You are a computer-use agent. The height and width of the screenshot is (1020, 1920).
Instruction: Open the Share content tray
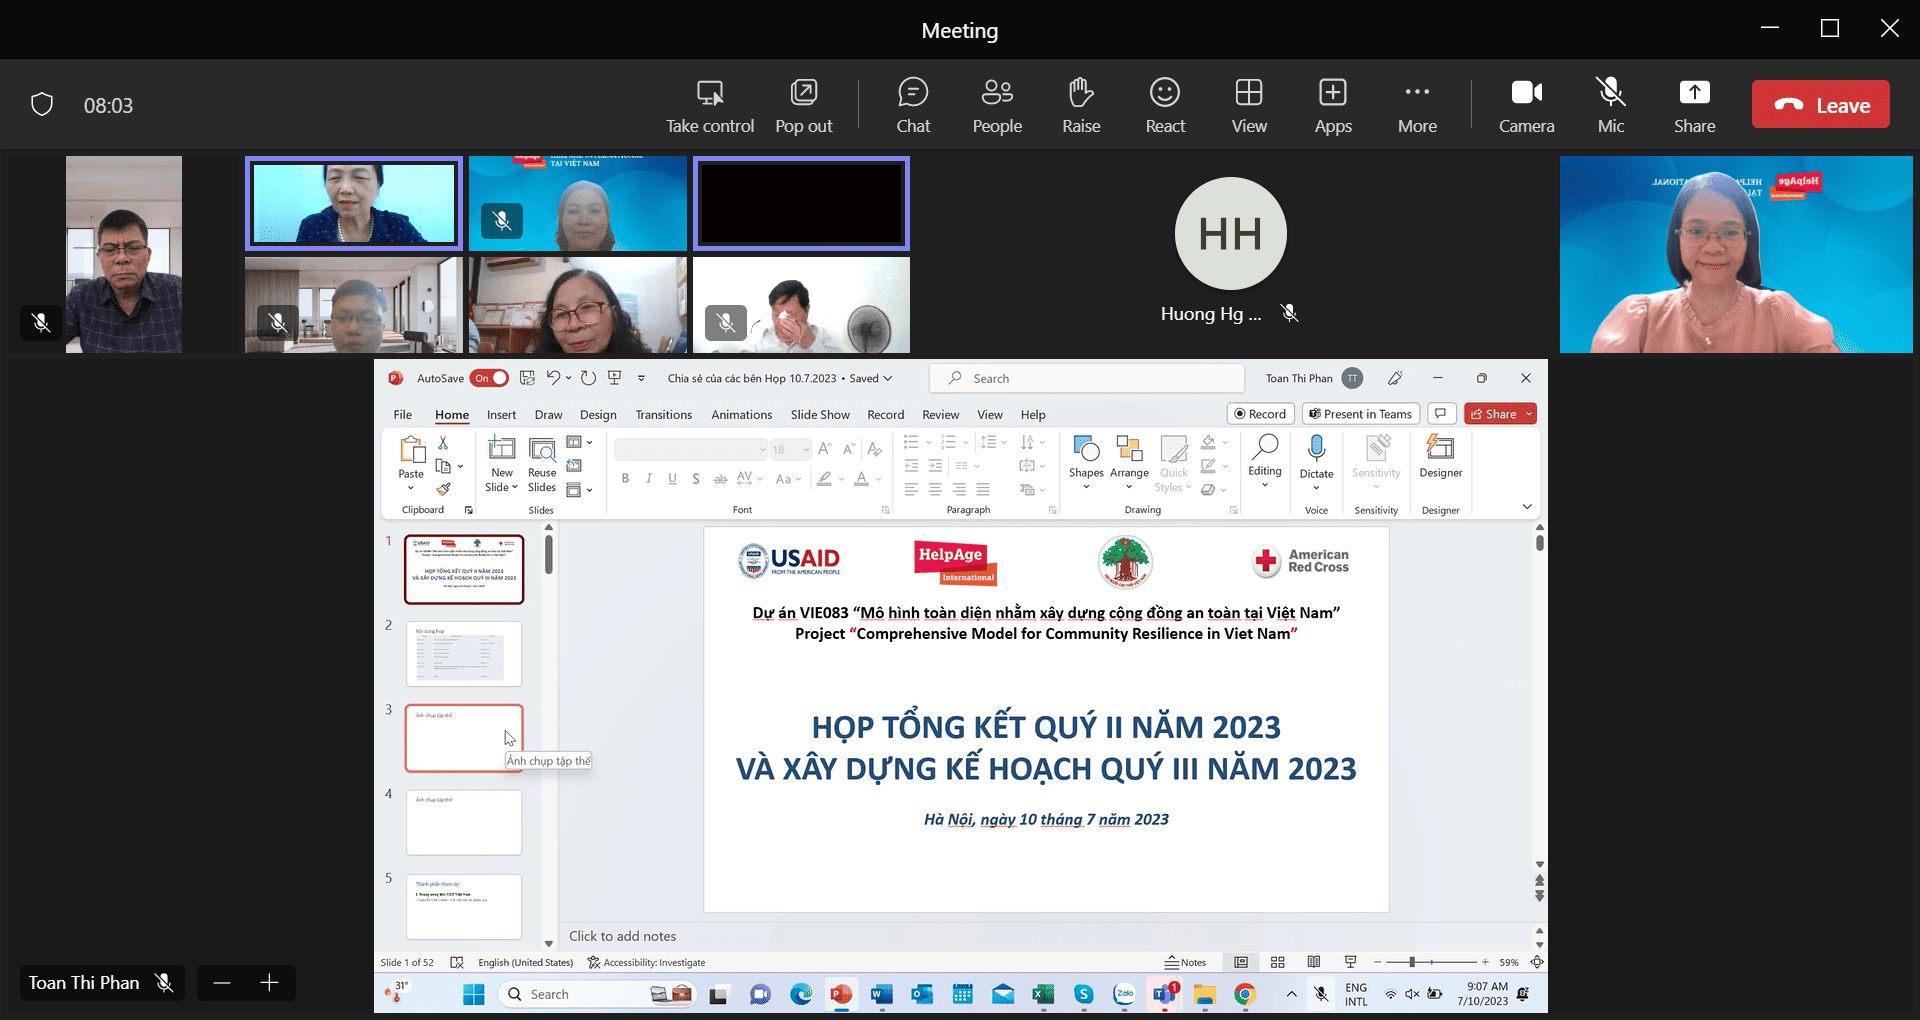click(1694, 105)
